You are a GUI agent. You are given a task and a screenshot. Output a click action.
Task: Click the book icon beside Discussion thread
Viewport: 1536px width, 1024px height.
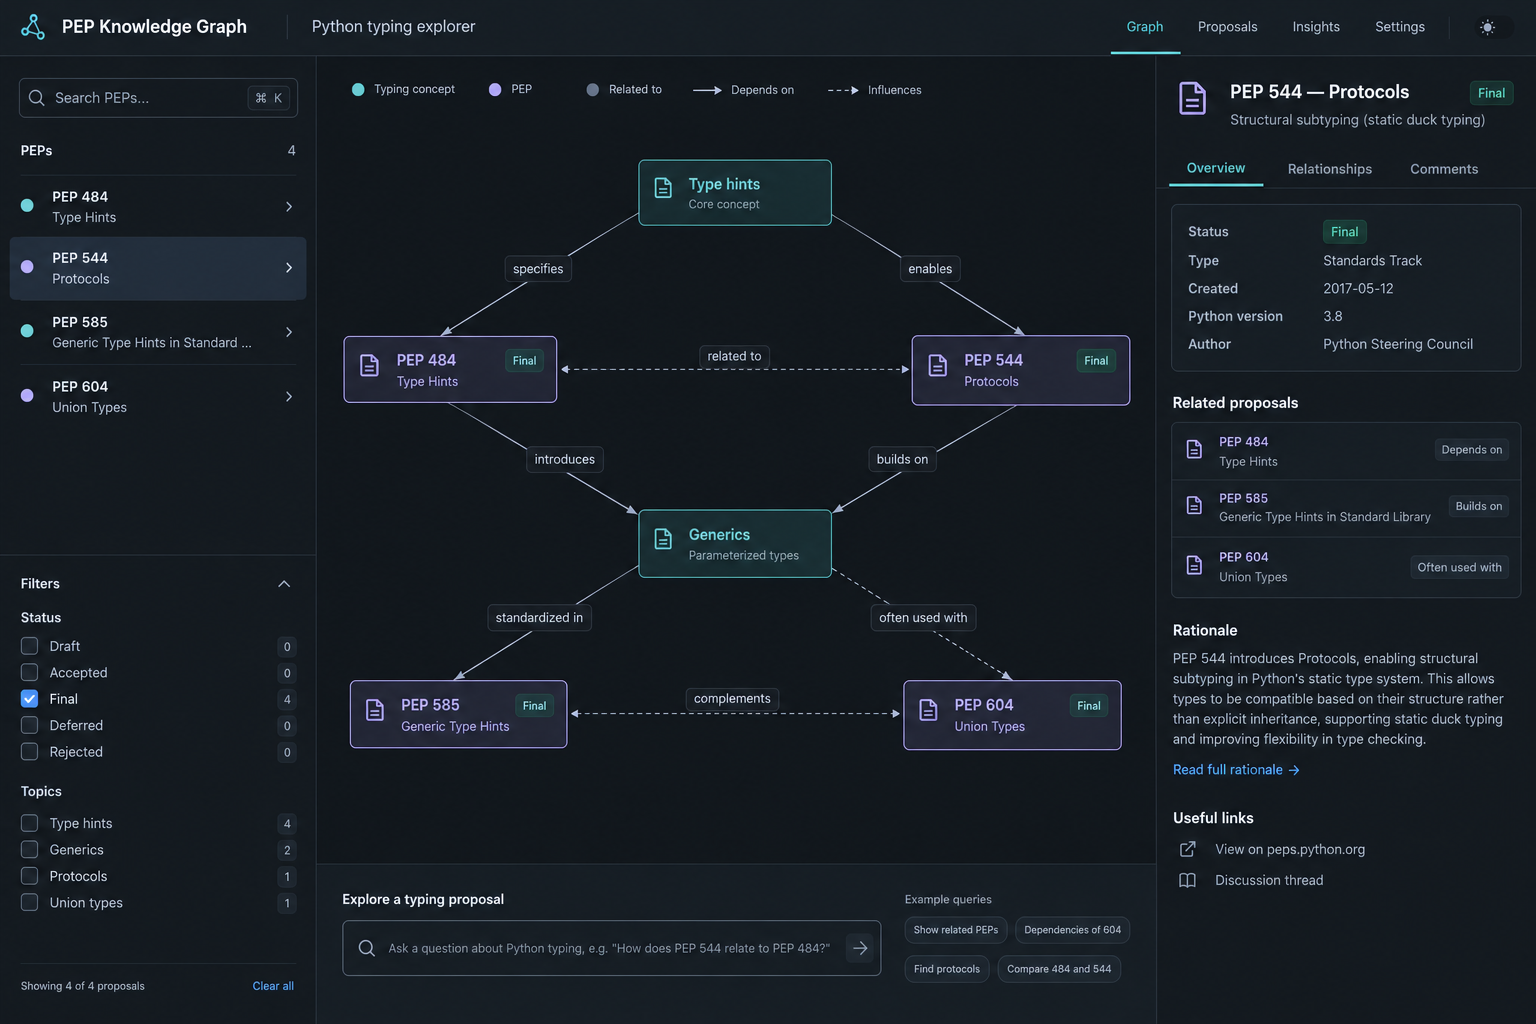click(1188, 880)
